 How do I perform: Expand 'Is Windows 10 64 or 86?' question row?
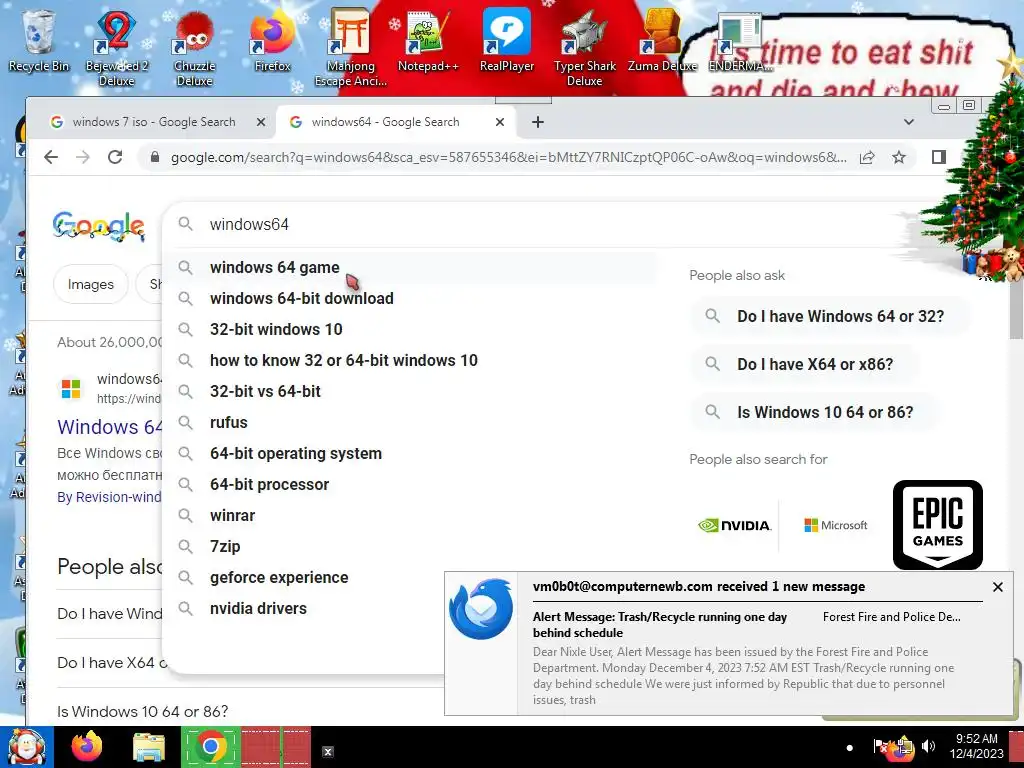(250, 711)
